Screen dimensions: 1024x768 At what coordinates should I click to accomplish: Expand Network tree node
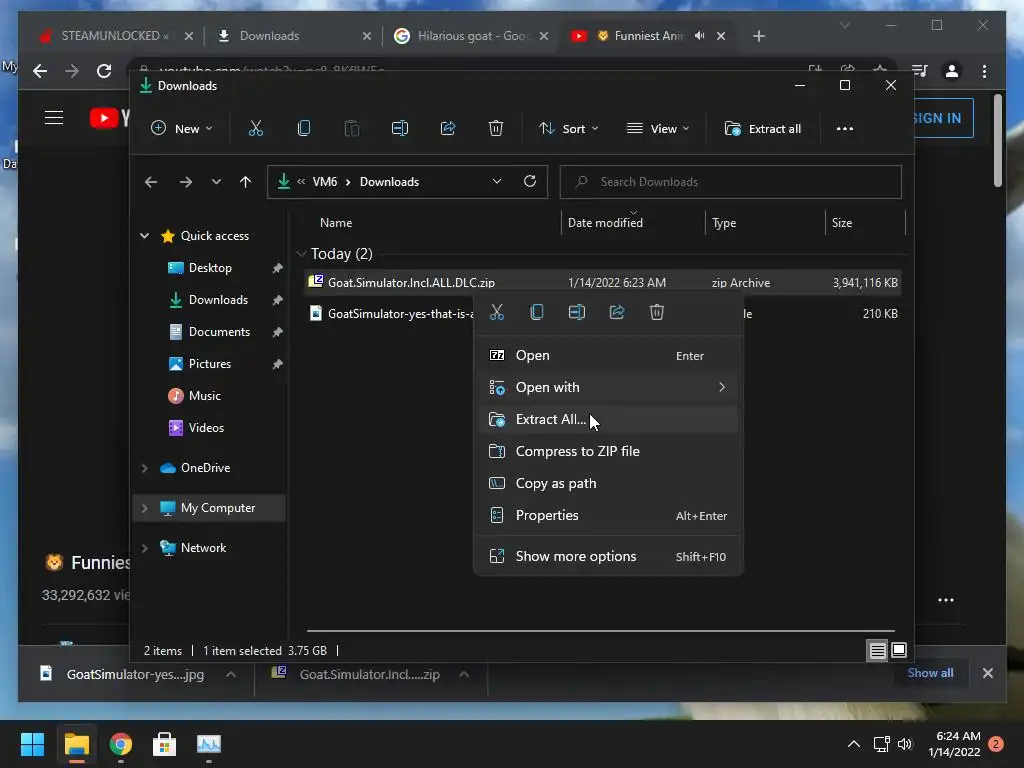144,548
